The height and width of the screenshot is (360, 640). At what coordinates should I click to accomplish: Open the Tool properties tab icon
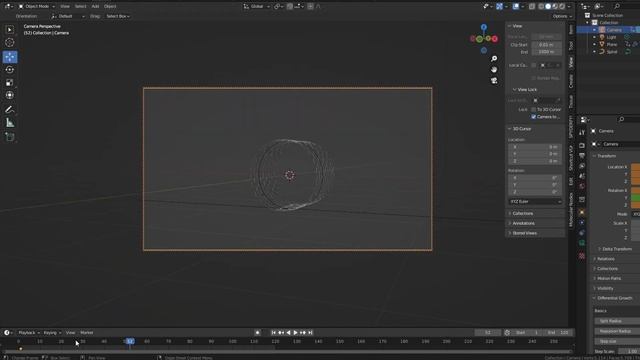coord(582,133)
